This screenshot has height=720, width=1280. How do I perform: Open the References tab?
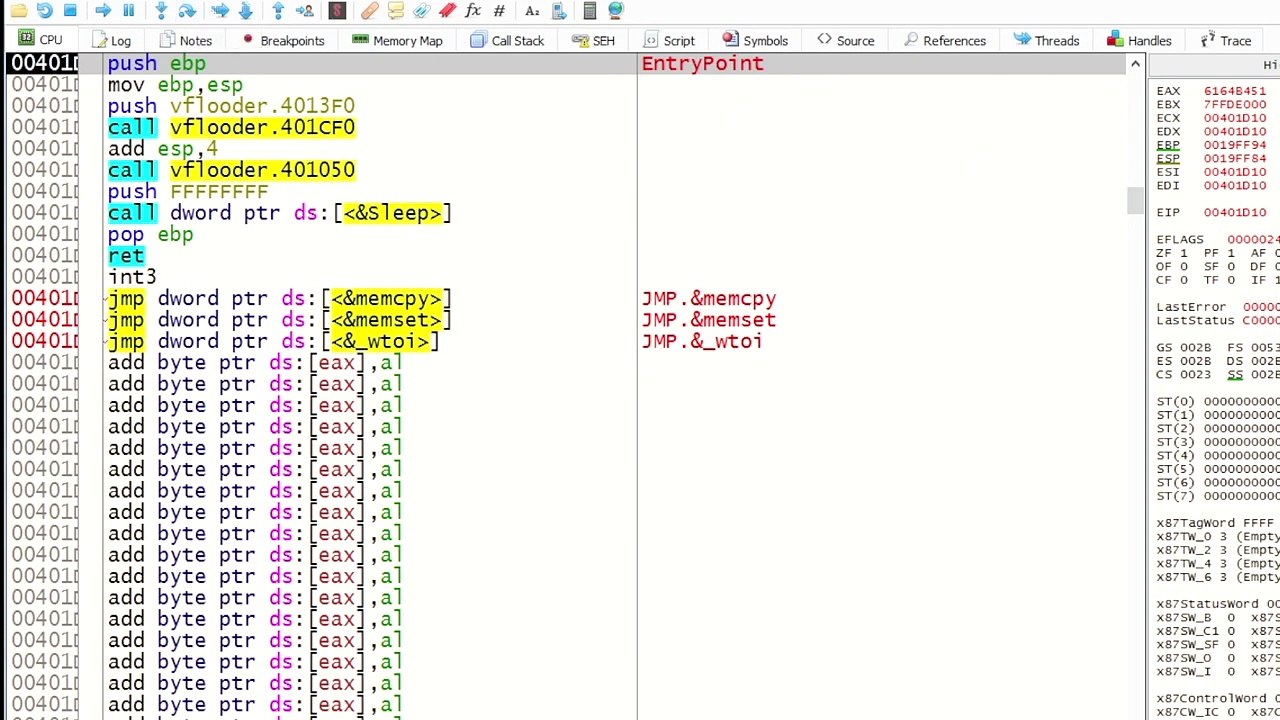pos(944,40)
